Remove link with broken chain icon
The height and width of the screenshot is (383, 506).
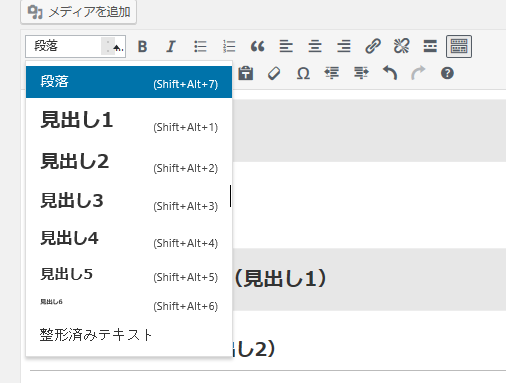401,46
